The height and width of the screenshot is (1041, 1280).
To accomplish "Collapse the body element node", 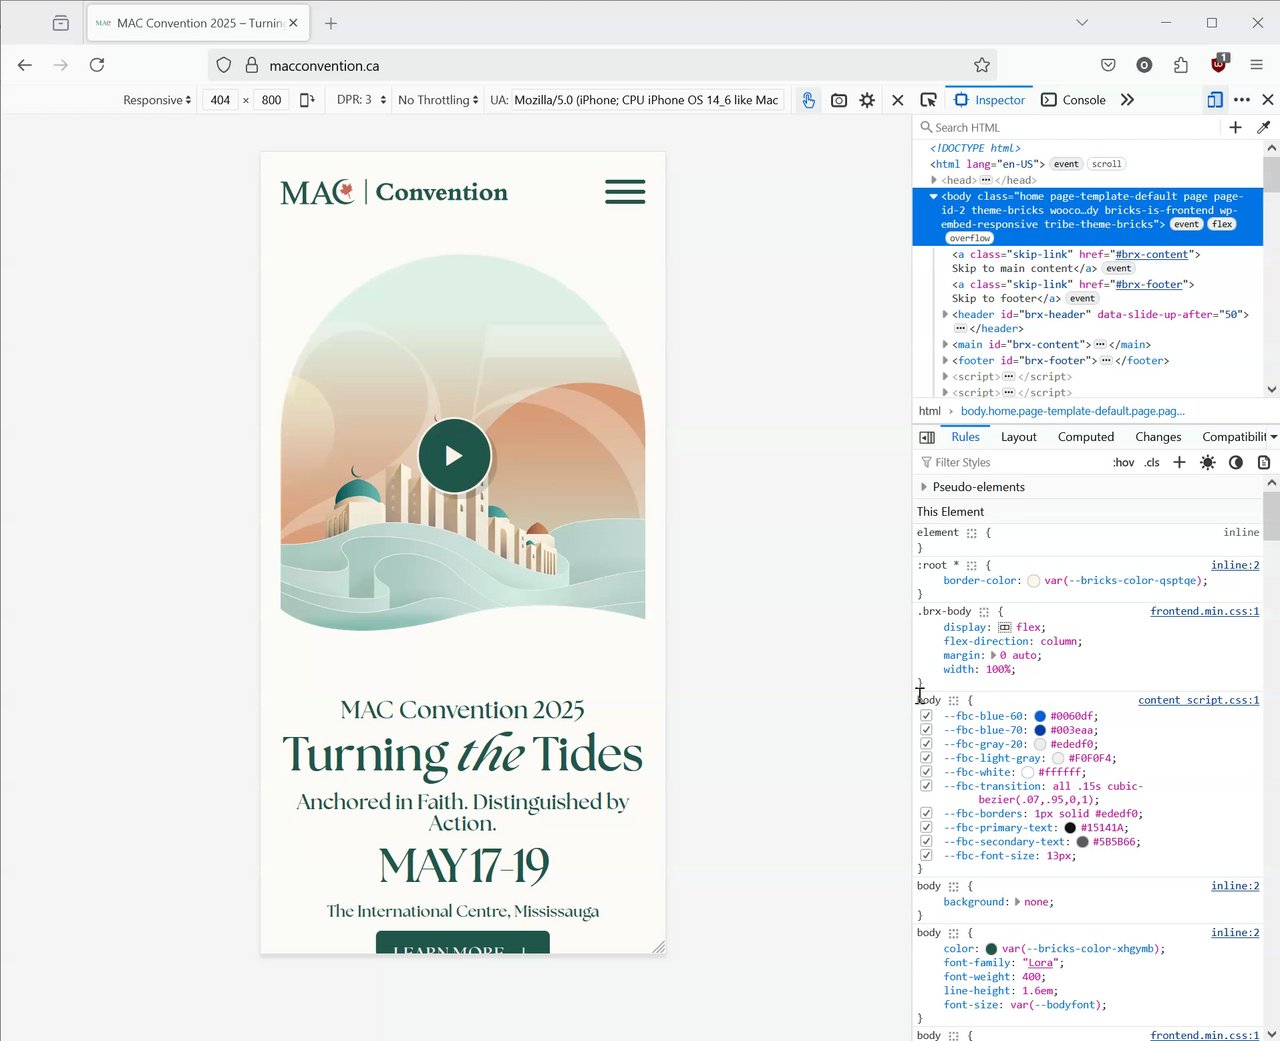I will click(x=934, y=196).
